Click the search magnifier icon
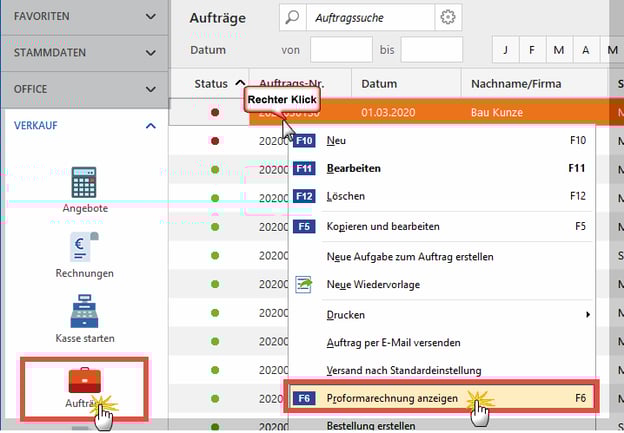This screenshot has width=624, height=433. click(x=291, y=17)
